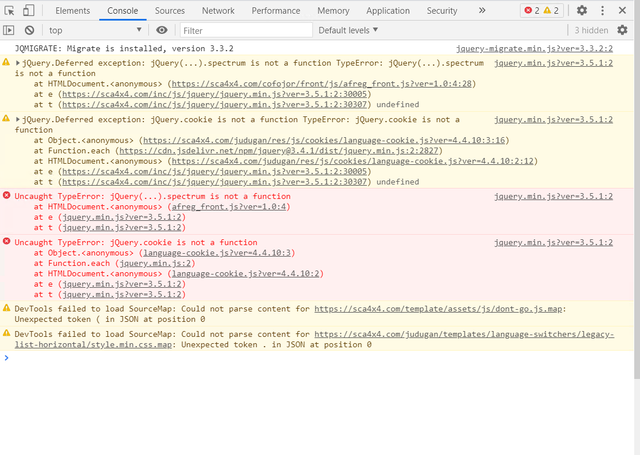The image size is (640, 455).
Task: Switch to the Security tab
Action: (442, 11)
